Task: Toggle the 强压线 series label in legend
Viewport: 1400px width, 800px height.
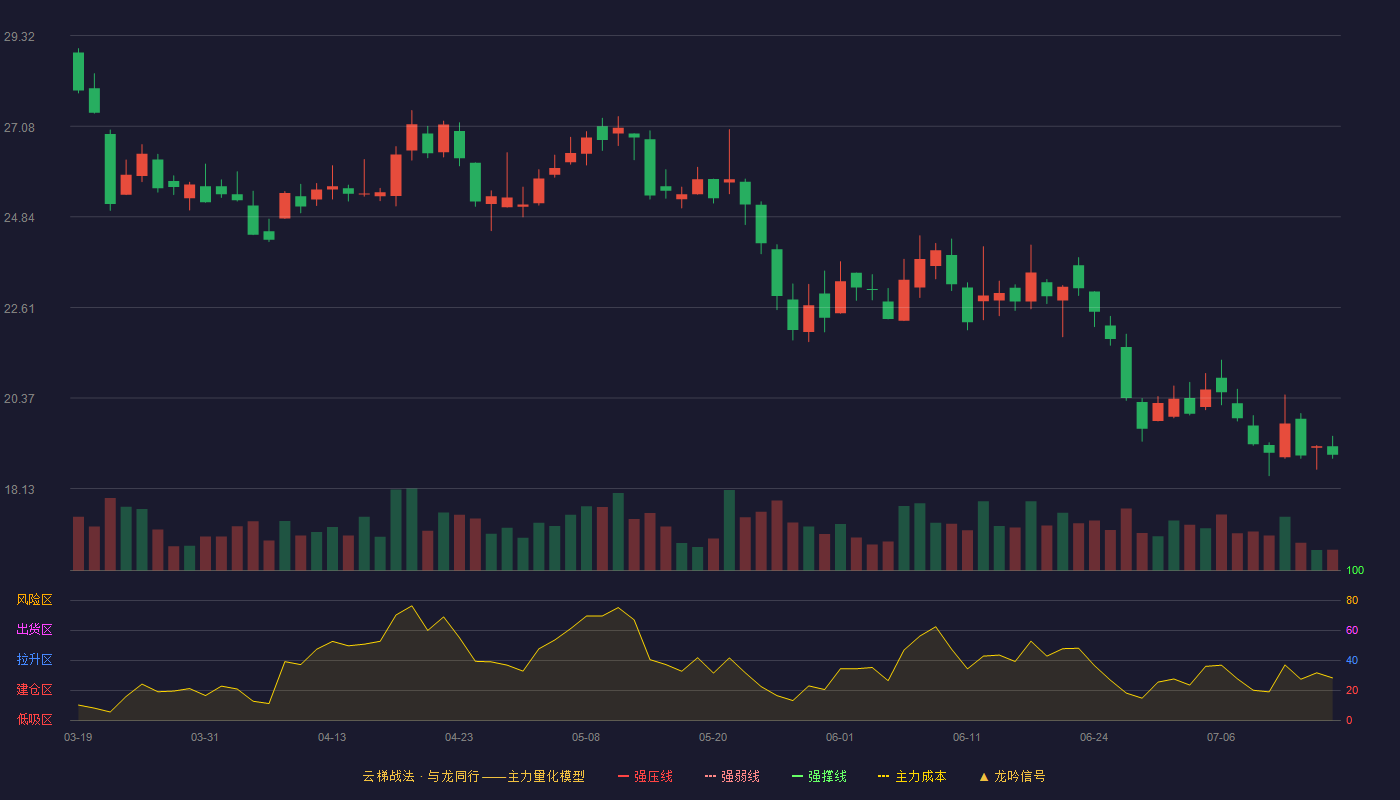Action: point(653,776)
